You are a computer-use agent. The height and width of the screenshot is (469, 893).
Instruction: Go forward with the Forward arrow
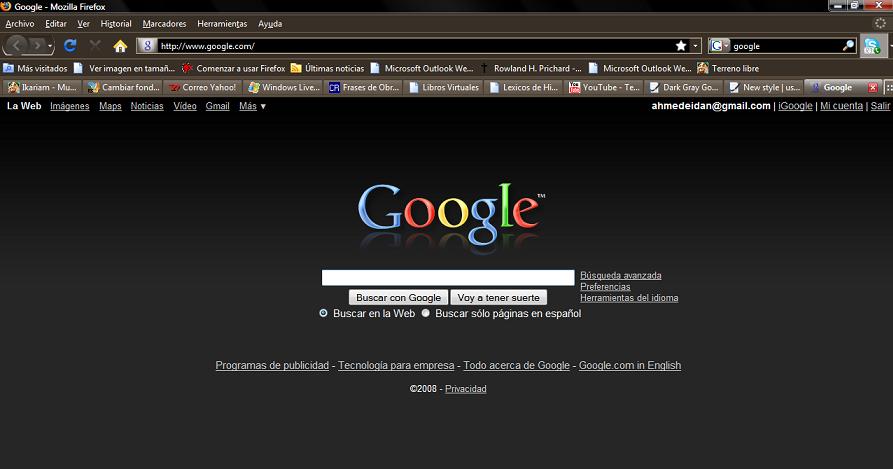(x=36, y=45)
